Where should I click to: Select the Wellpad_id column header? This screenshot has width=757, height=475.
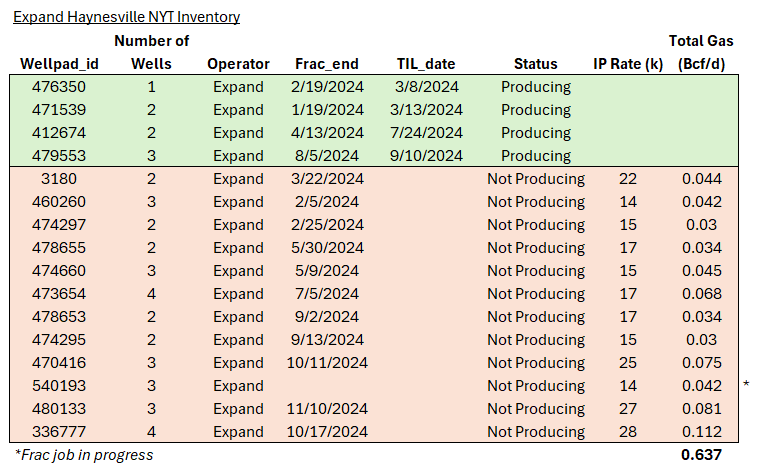point(59,64)
